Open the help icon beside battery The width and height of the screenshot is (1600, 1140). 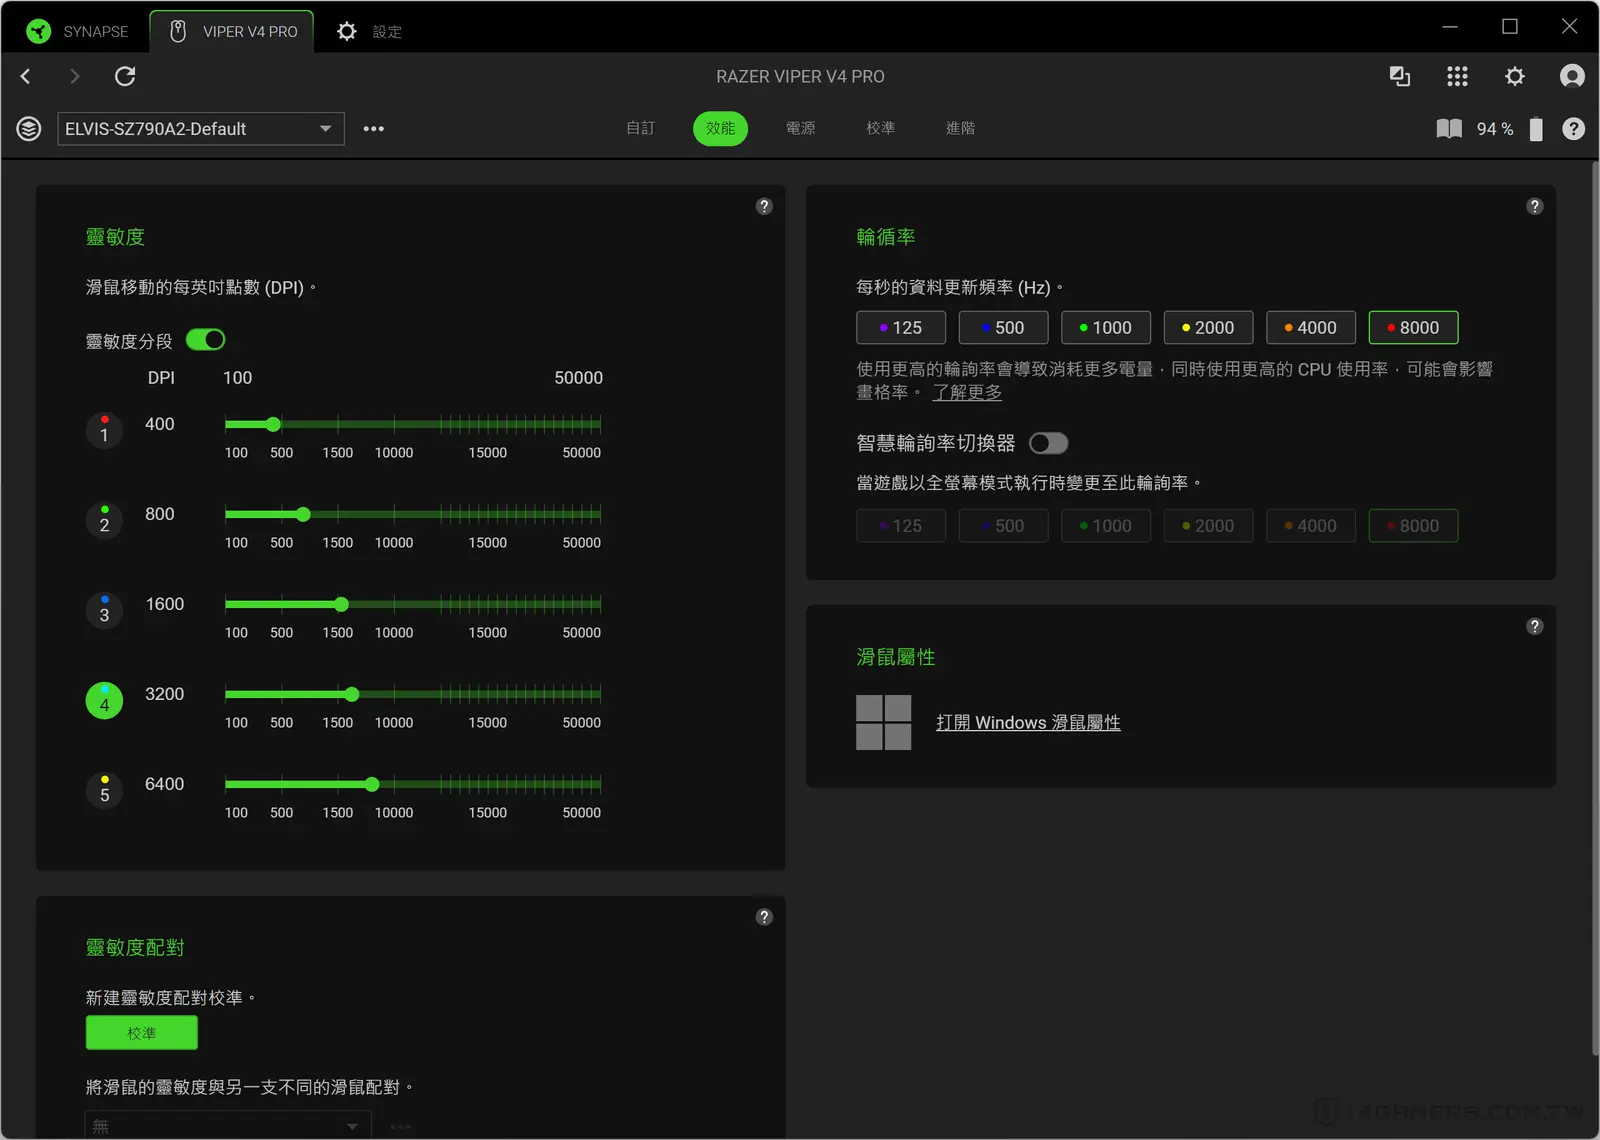pyautogui.click(x=1573, y=129)
